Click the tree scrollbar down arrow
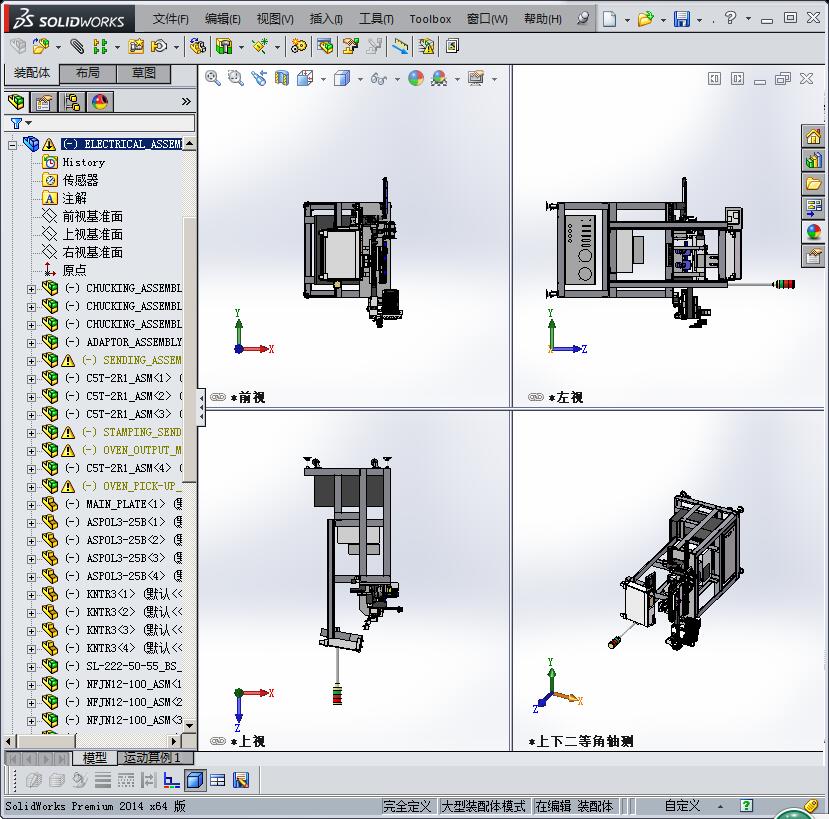829x819 pixels. coord(190,725)
